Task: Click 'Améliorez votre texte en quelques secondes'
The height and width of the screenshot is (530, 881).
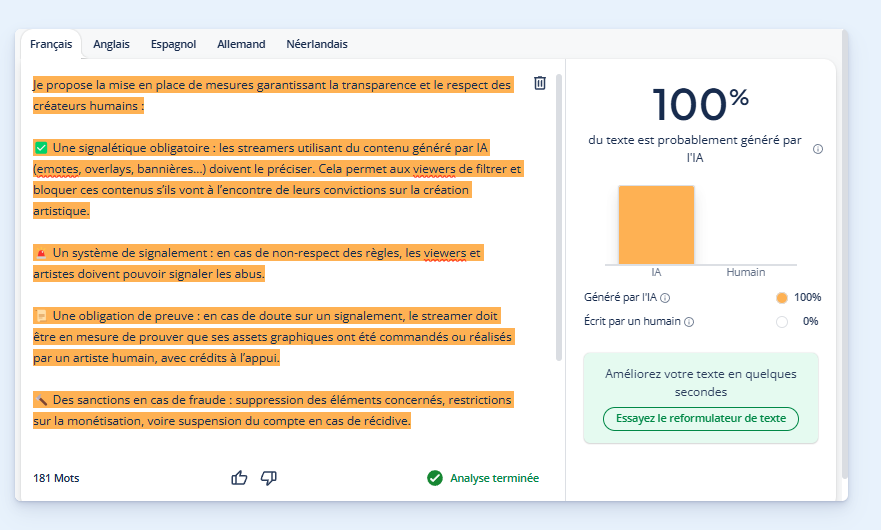Action: tap(701, 383)
